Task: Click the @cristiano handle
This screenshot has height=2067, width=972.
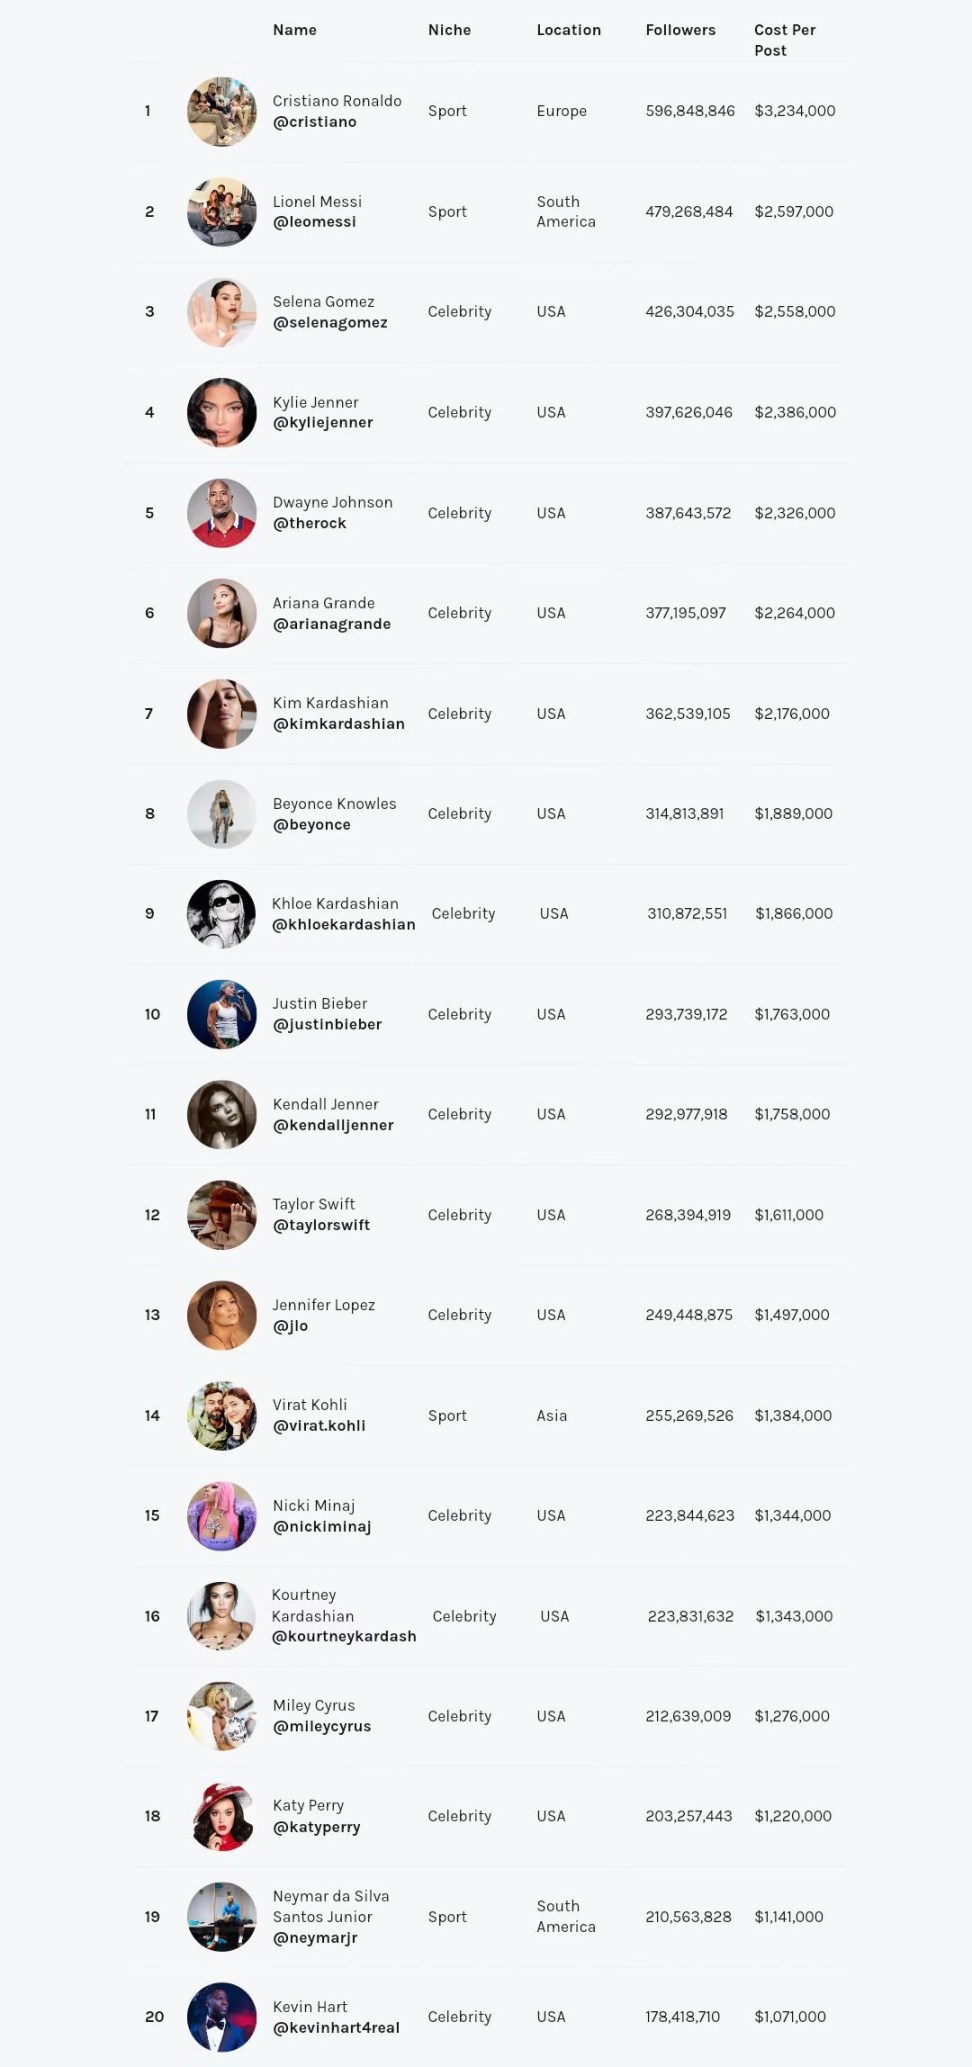Action: coord(314,122)
